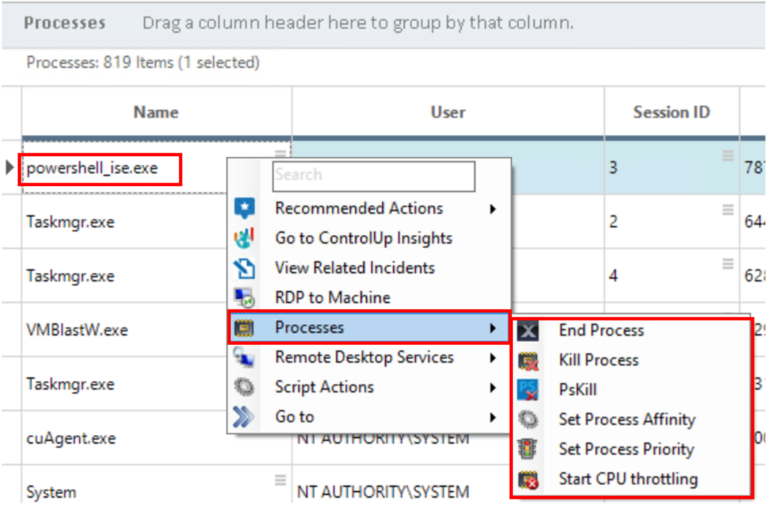Expand Remote Desktop Services submenu arrow
Viewport: 768px width, 506px height.
(x=493, y=358)
